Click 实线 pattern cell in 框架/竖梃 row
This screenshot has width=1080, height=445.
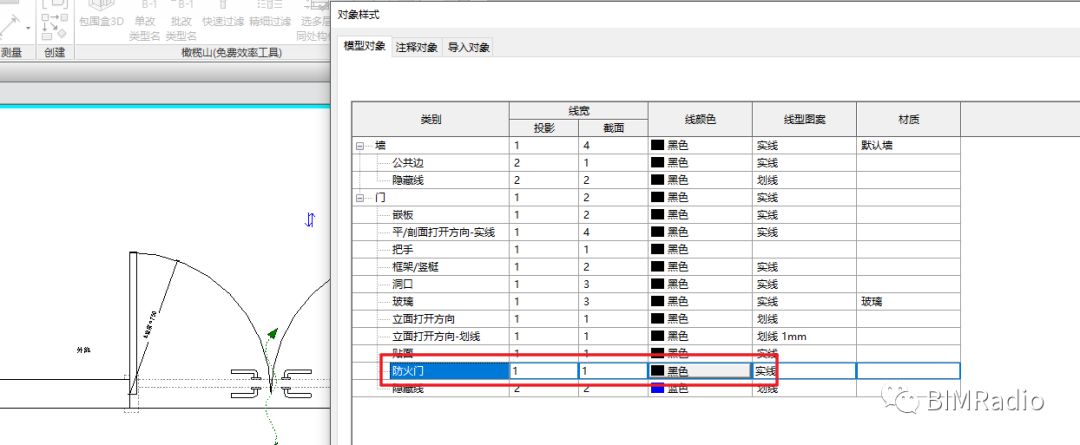point(804,267)
